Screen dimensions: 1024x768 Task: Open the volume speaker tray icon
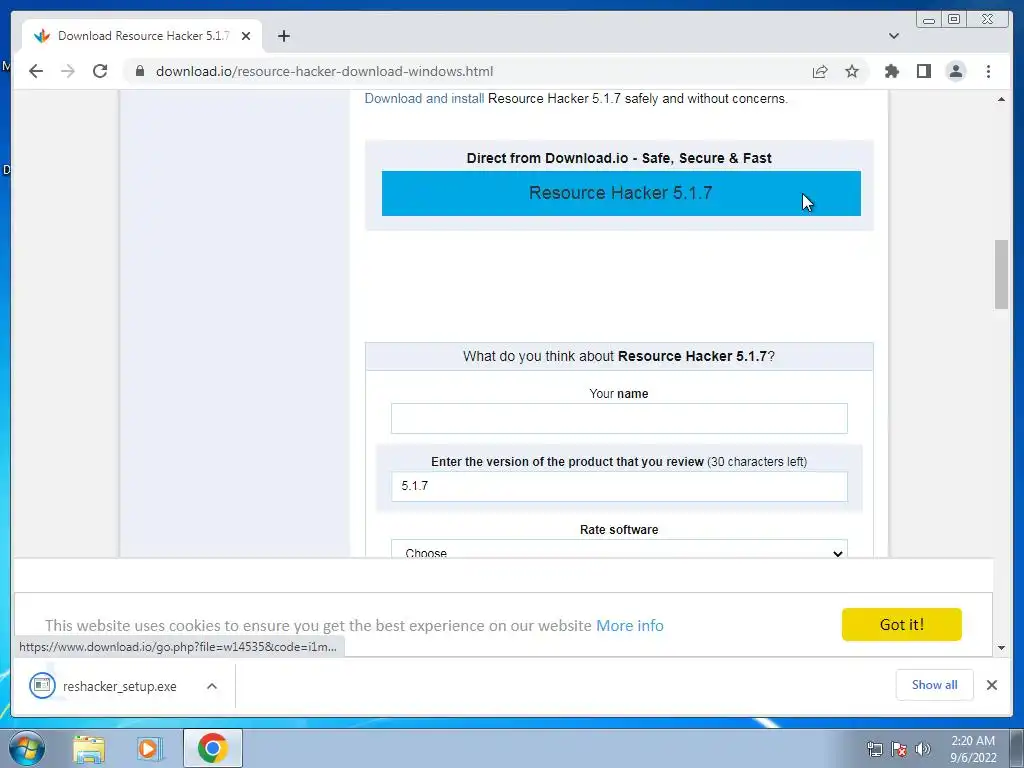point(923,748)
